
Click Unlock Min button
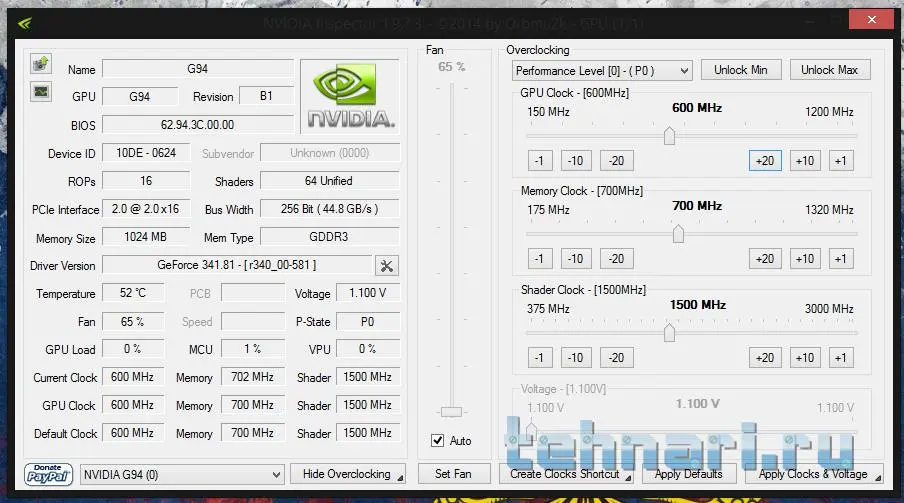741,70
